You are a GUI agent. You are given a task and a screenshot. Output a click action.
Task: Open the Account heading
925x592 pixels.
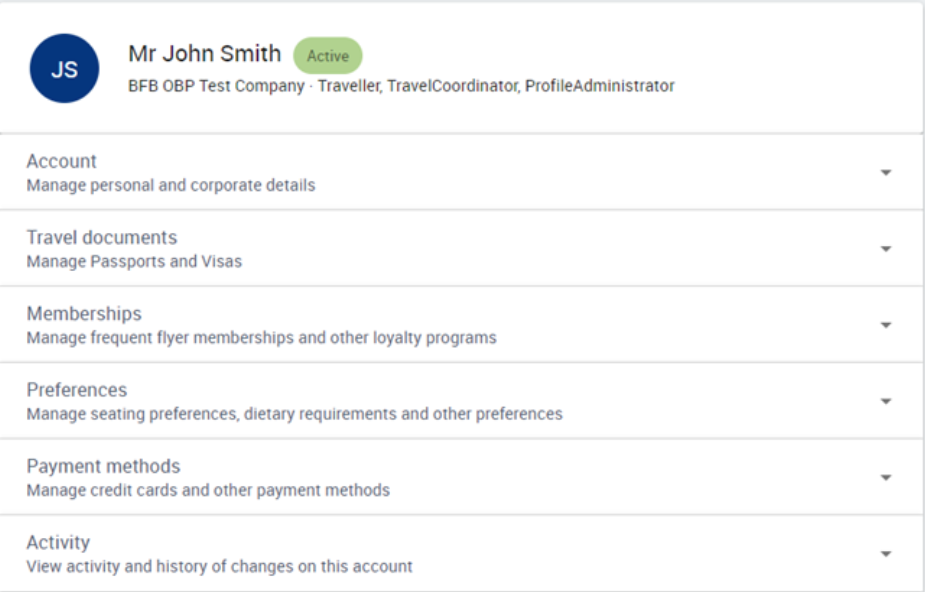coord(61,161)
